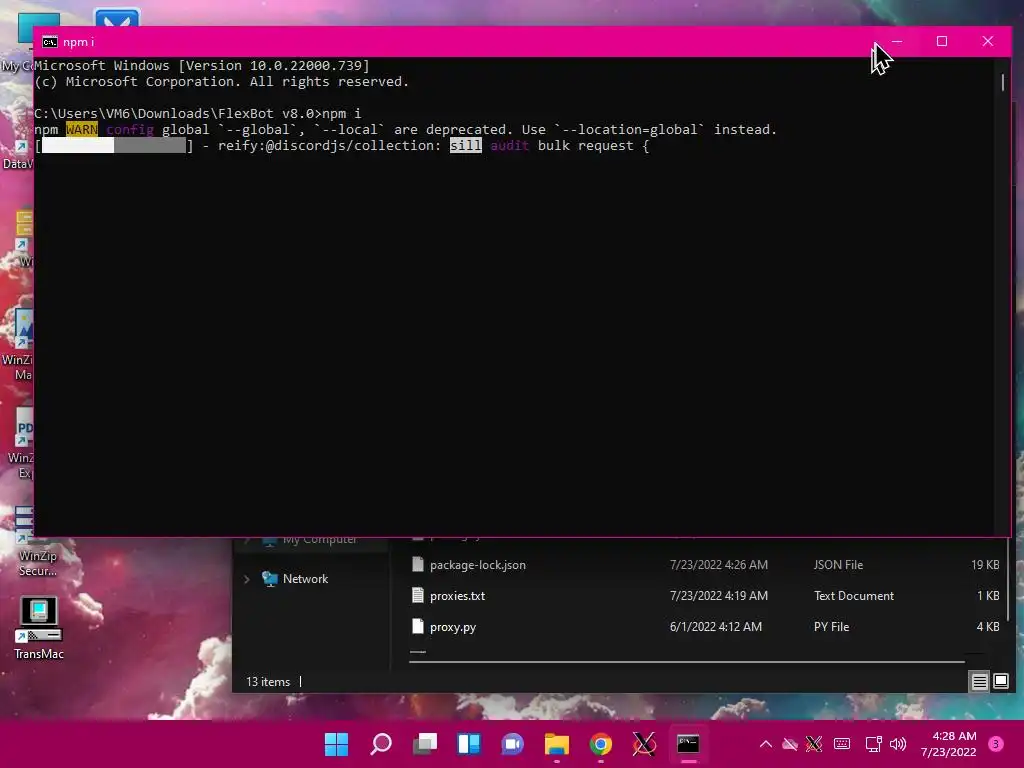Viewport: 1024px width, 768px height.
Task: Show hidden system tray icons
Action: click(x=765, y=744)
